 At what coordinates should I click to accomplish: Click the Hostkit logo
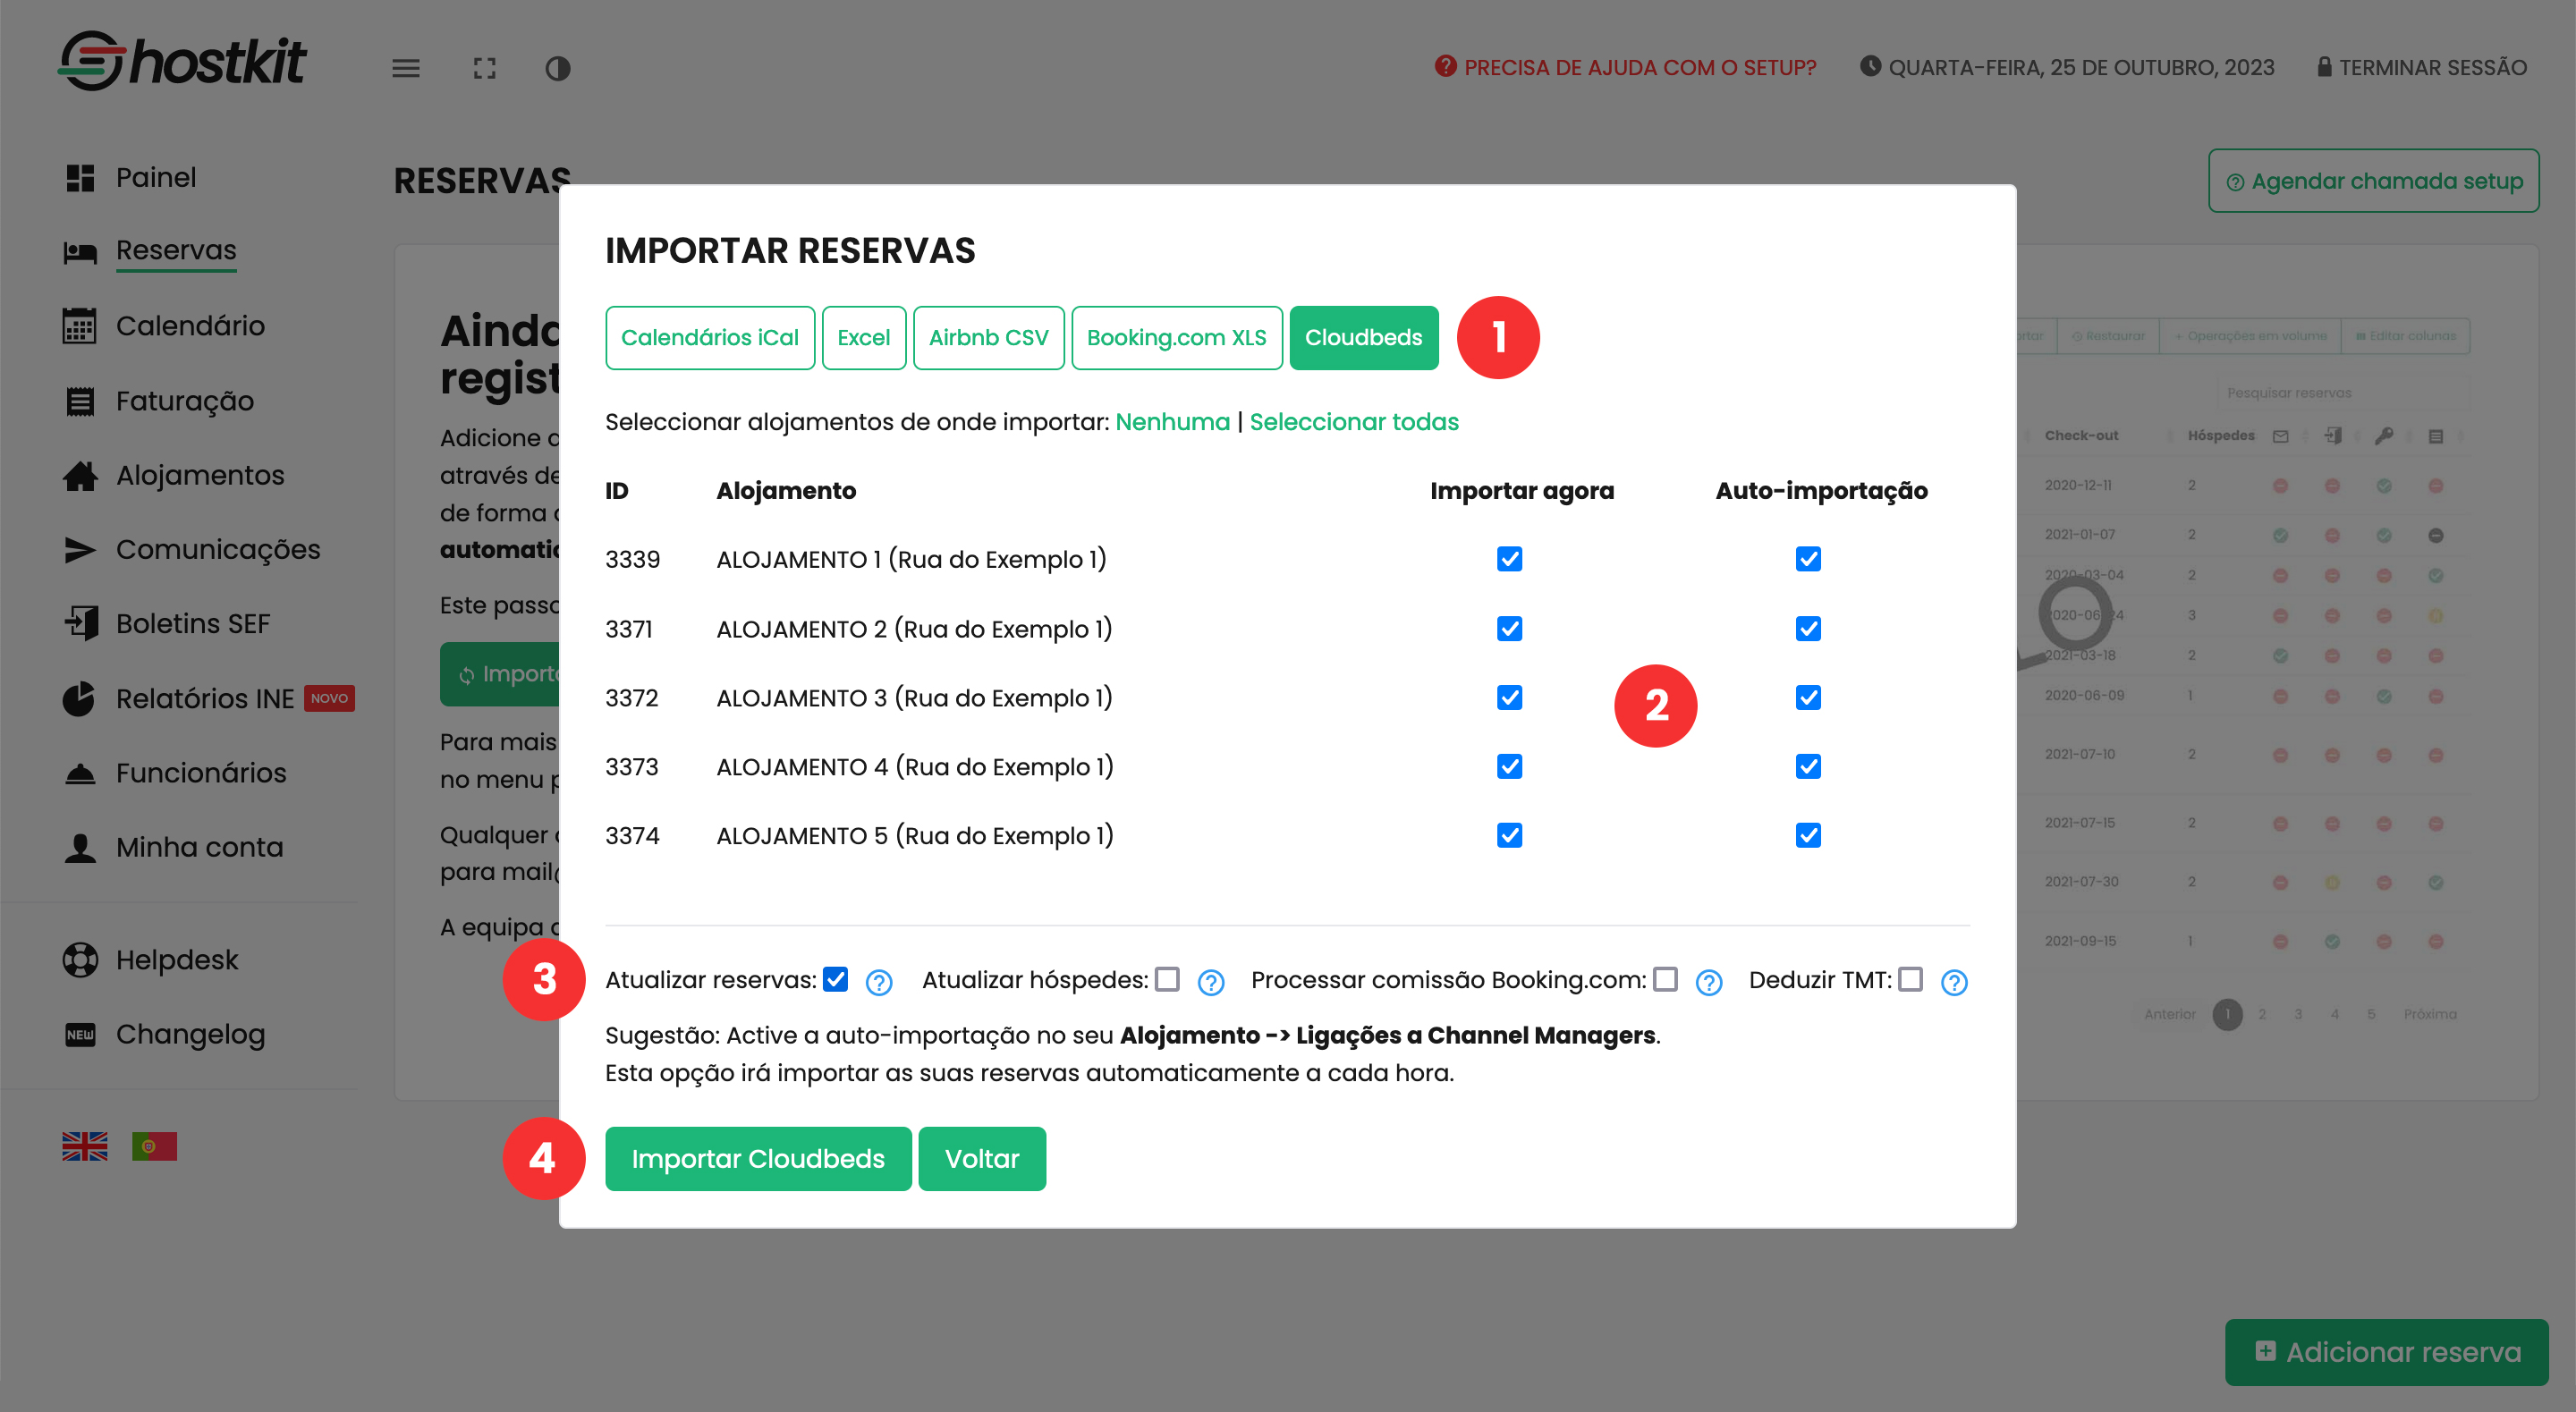point(183,61)
